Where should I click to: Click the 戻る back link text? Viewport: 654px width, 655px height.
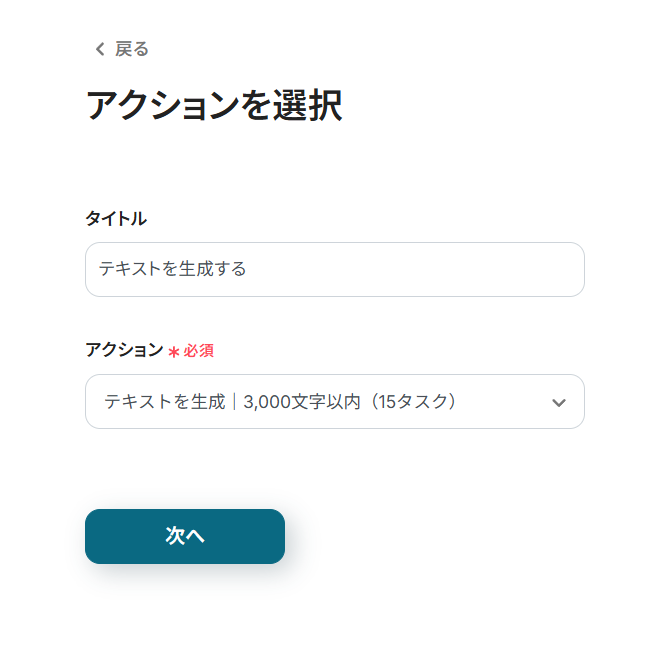[132, 49]
